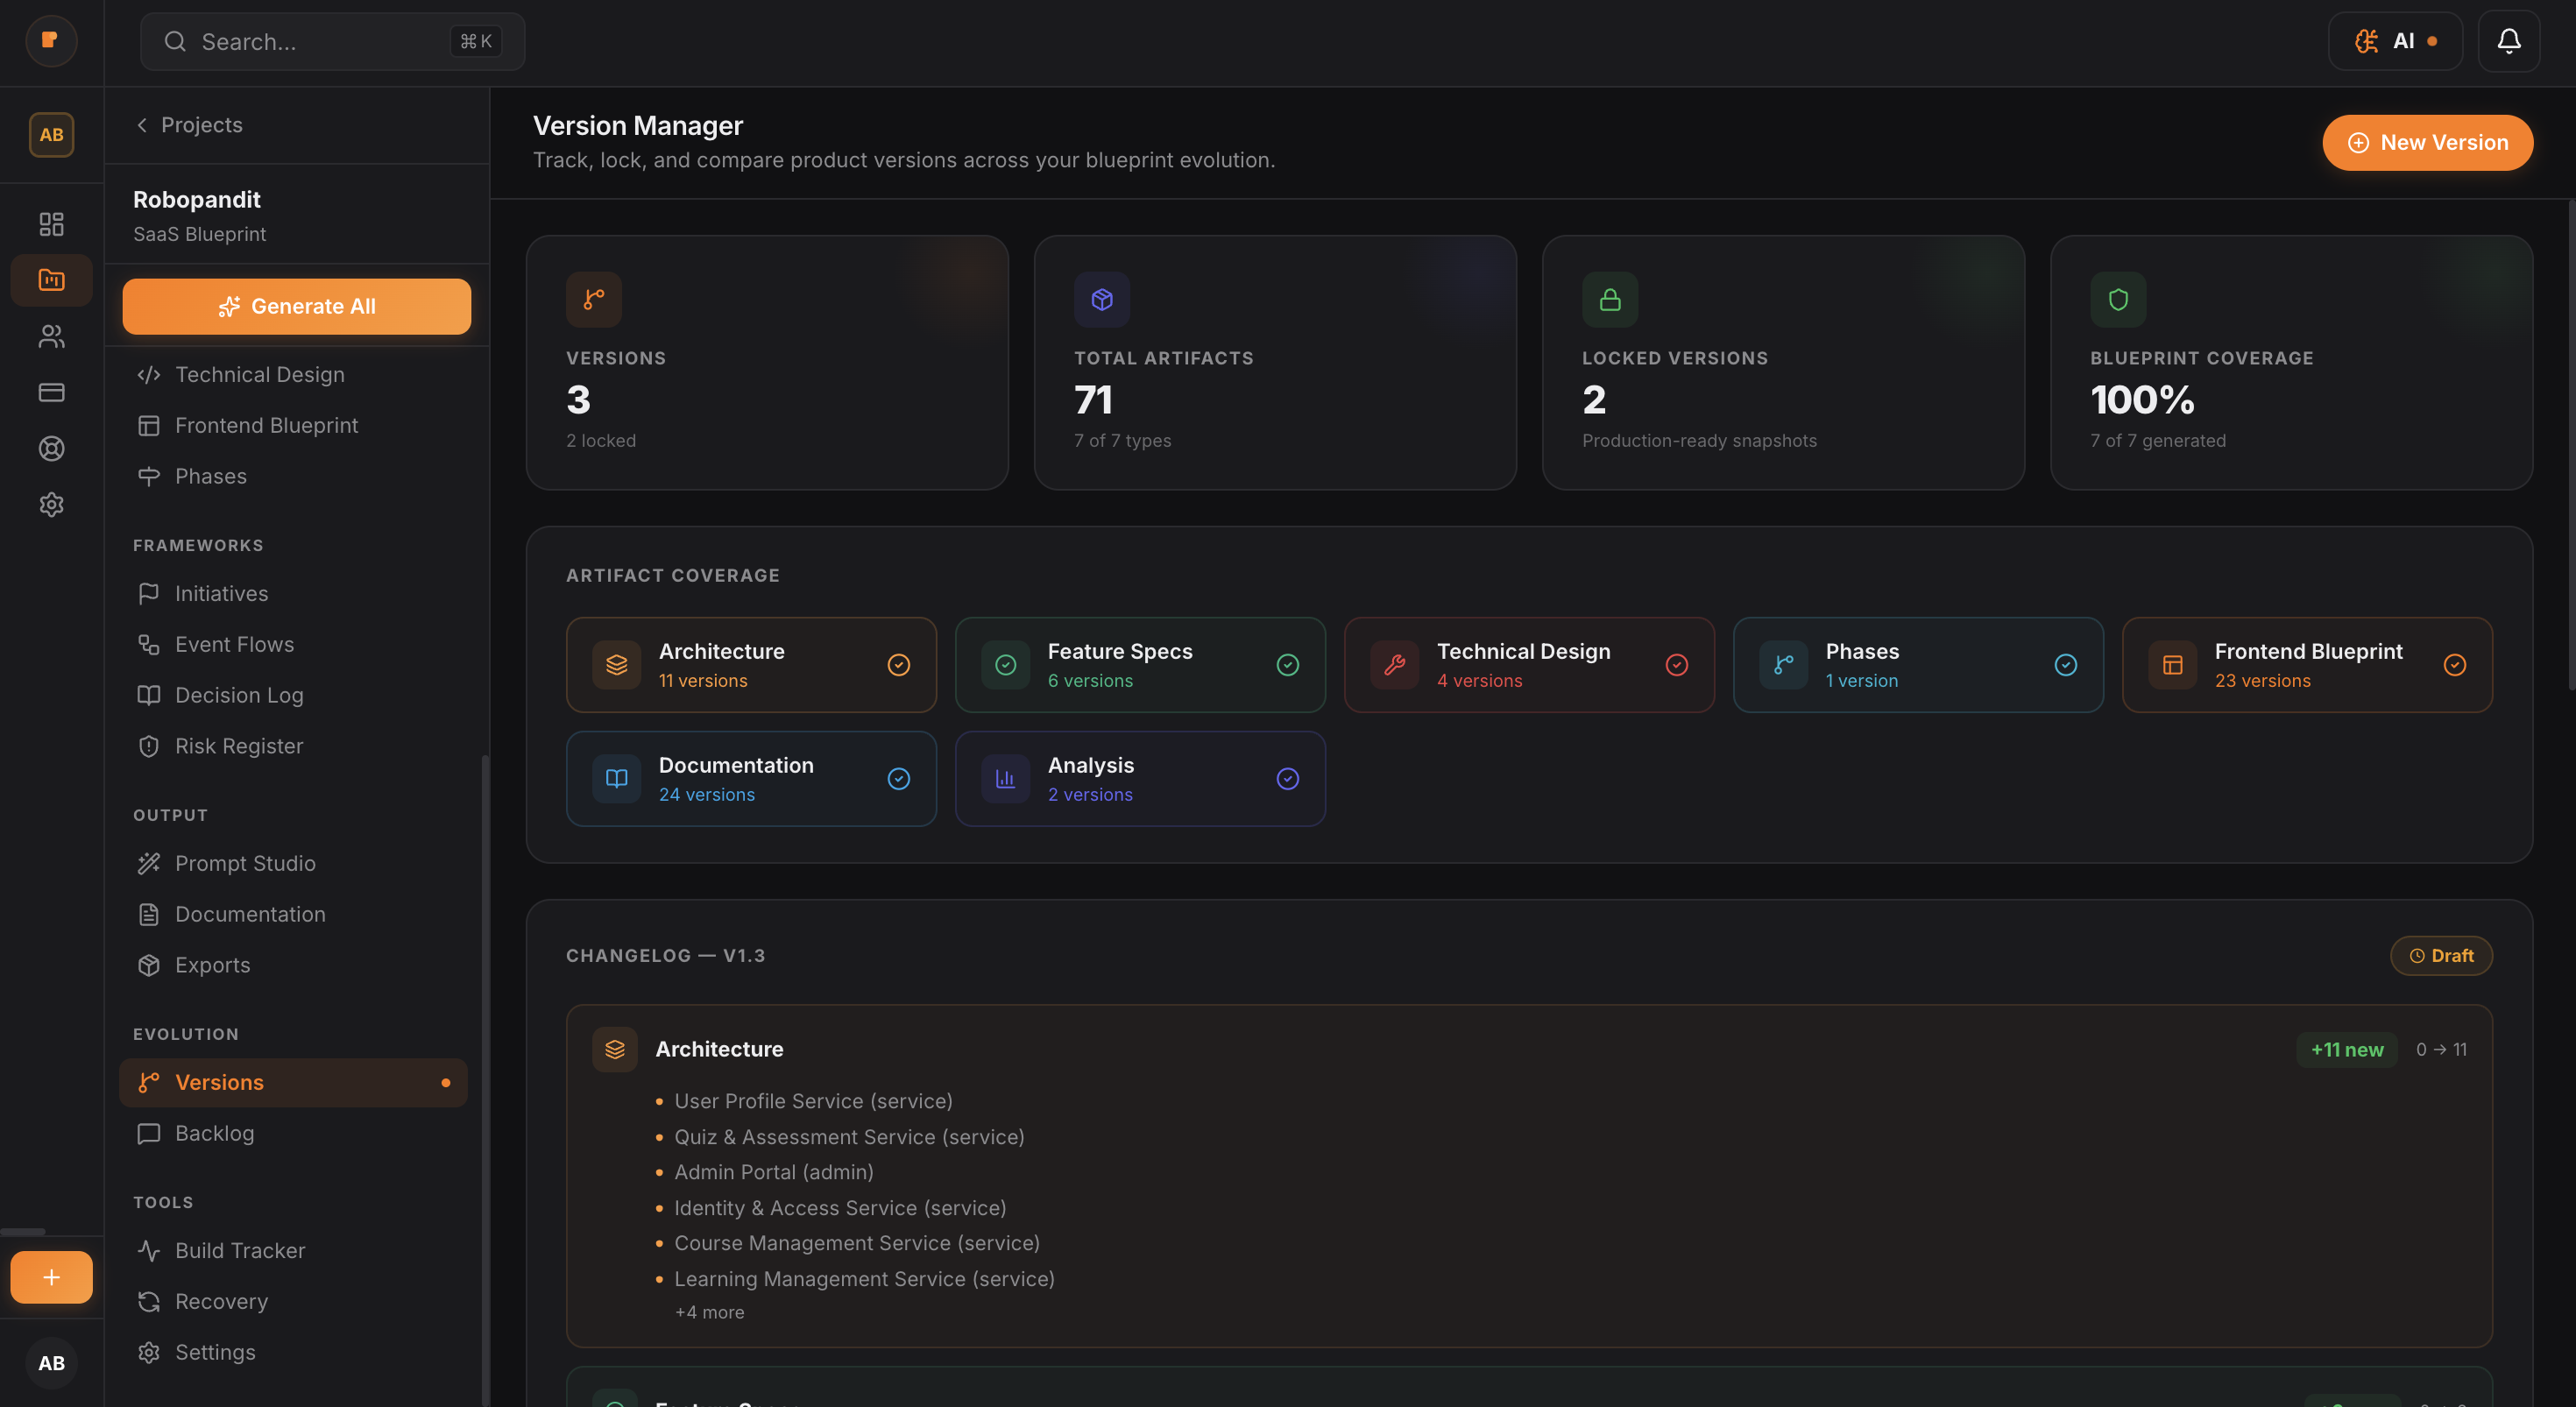Collapse the sidebar via the Projects back chevron

coord(141,124)
